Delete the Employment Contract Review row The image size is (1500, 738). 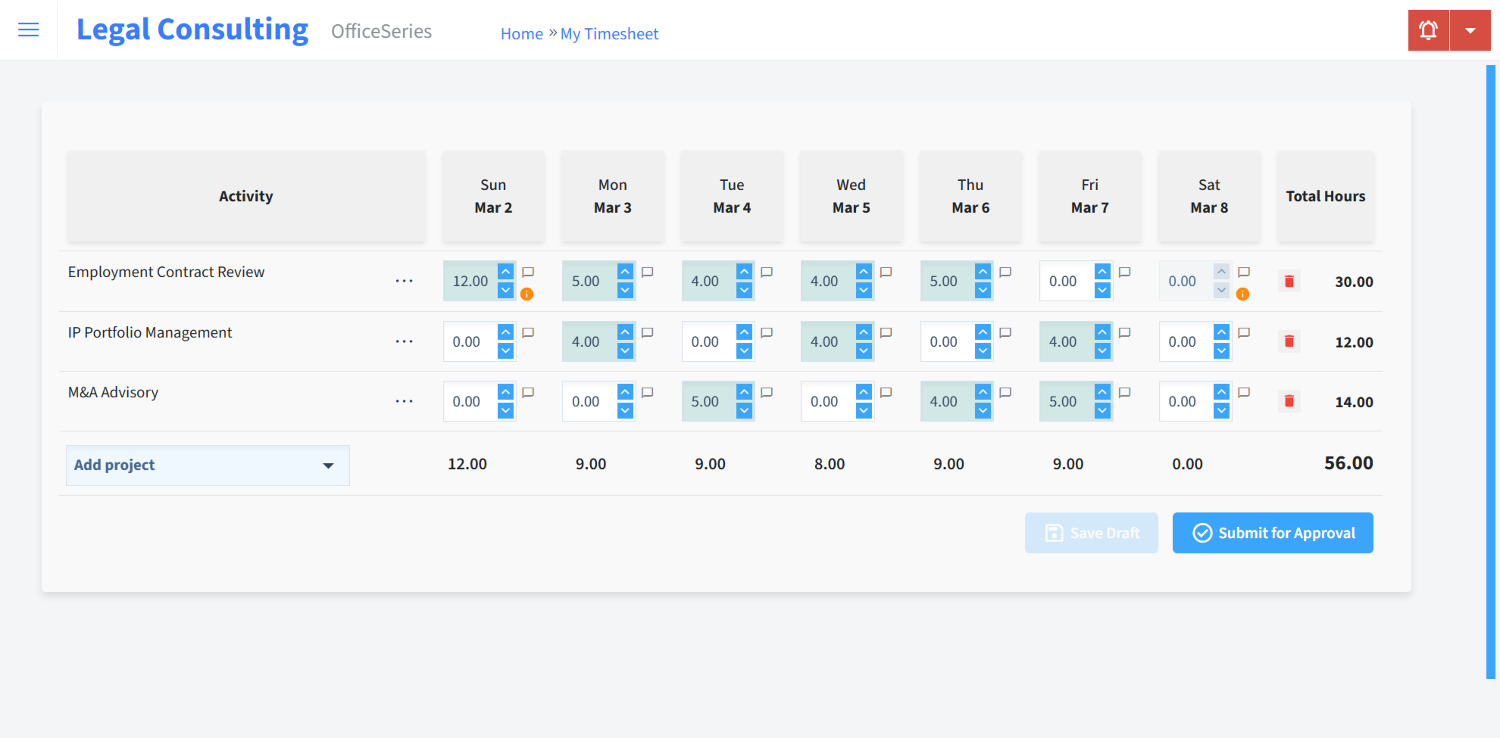(1288, 281)
